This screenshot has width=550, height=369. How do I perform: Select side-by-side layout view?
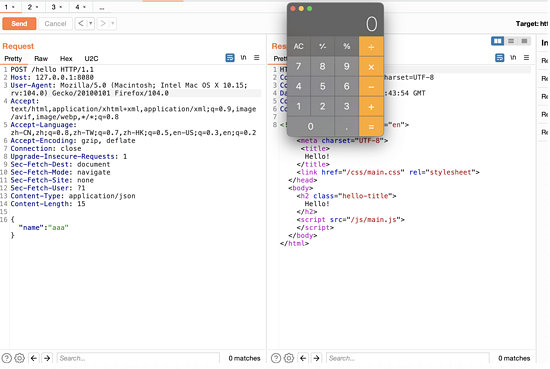pos(497,41)
